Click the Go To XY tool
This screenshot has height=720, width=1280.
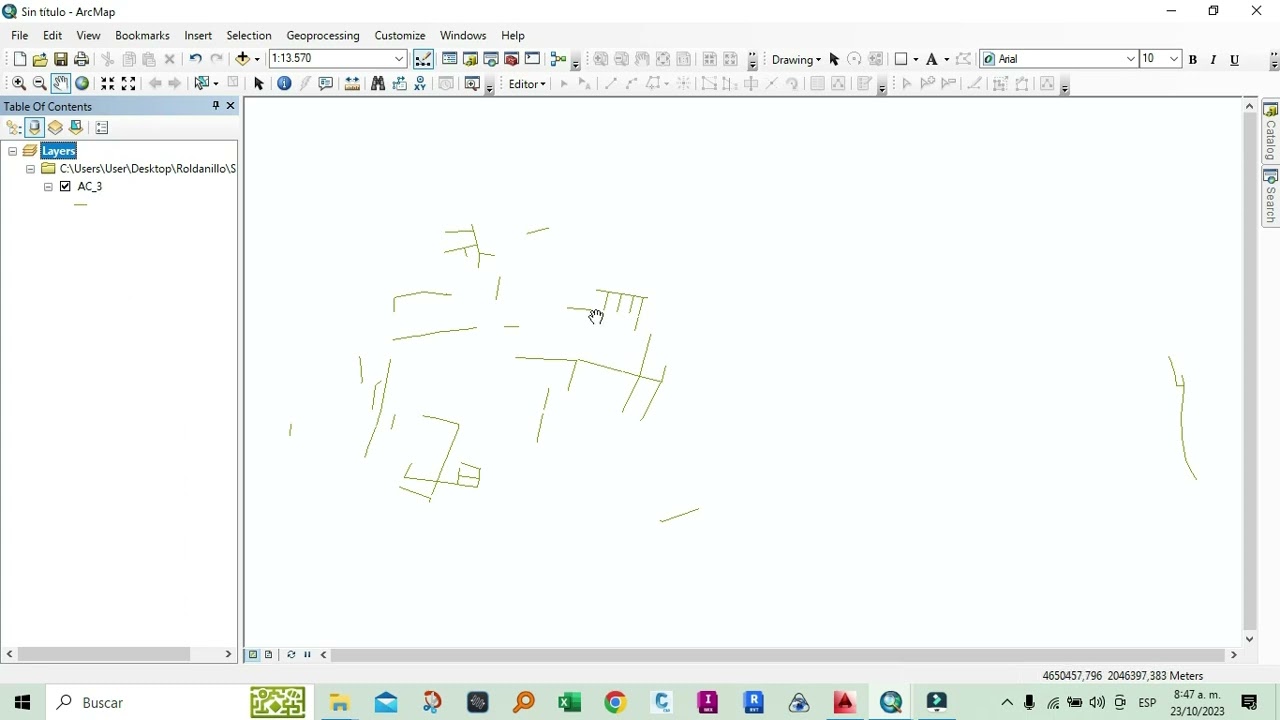(420, 84)
